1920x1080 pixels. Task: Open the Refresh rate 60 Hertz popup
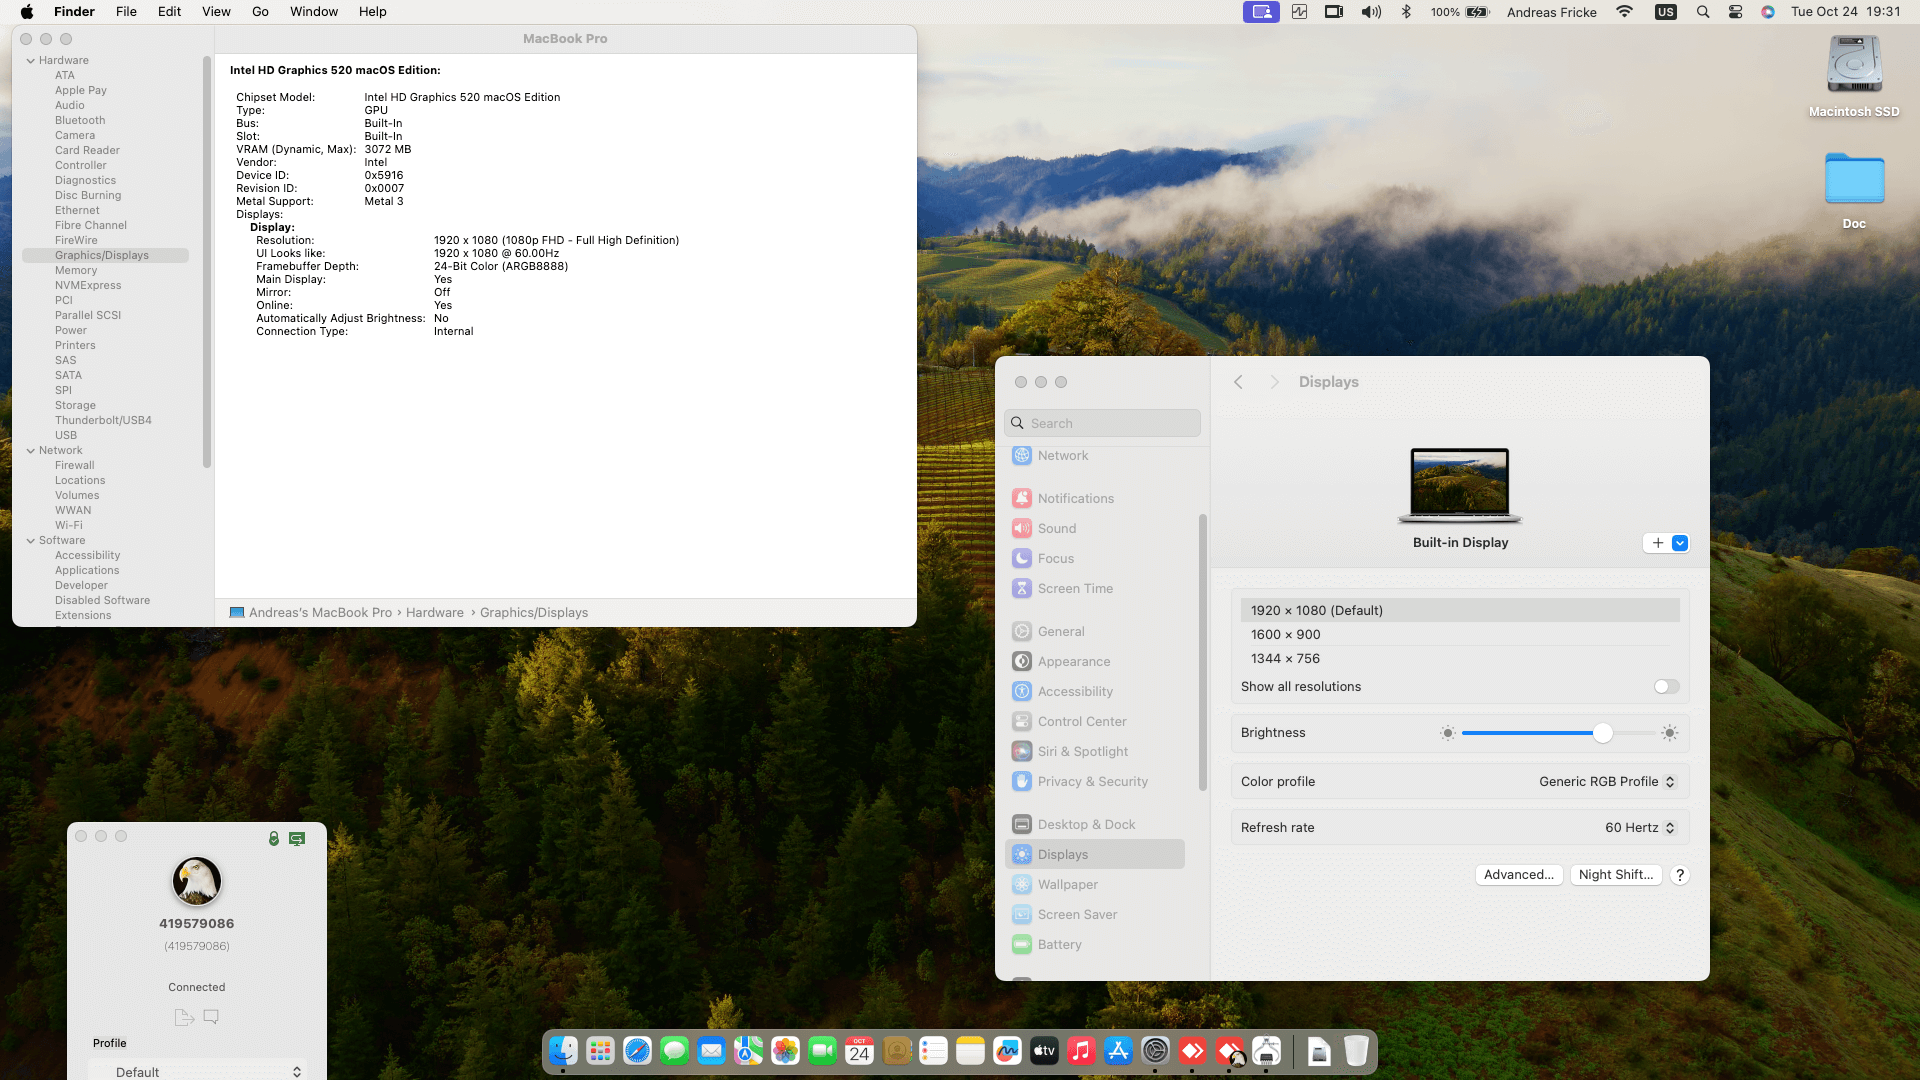point(1640,828)
